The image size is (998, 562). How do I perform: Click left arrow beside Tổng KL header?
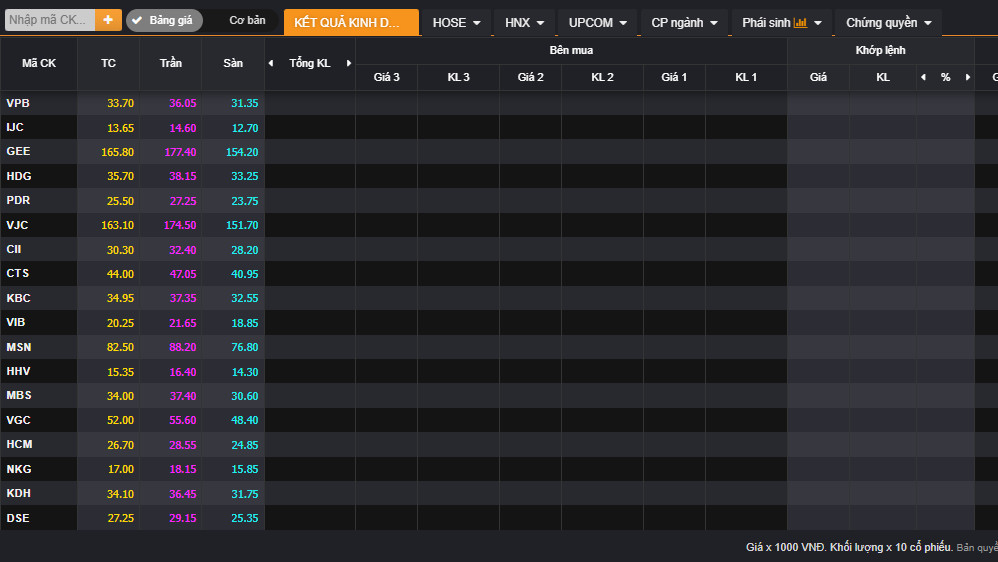click(270, 63)
